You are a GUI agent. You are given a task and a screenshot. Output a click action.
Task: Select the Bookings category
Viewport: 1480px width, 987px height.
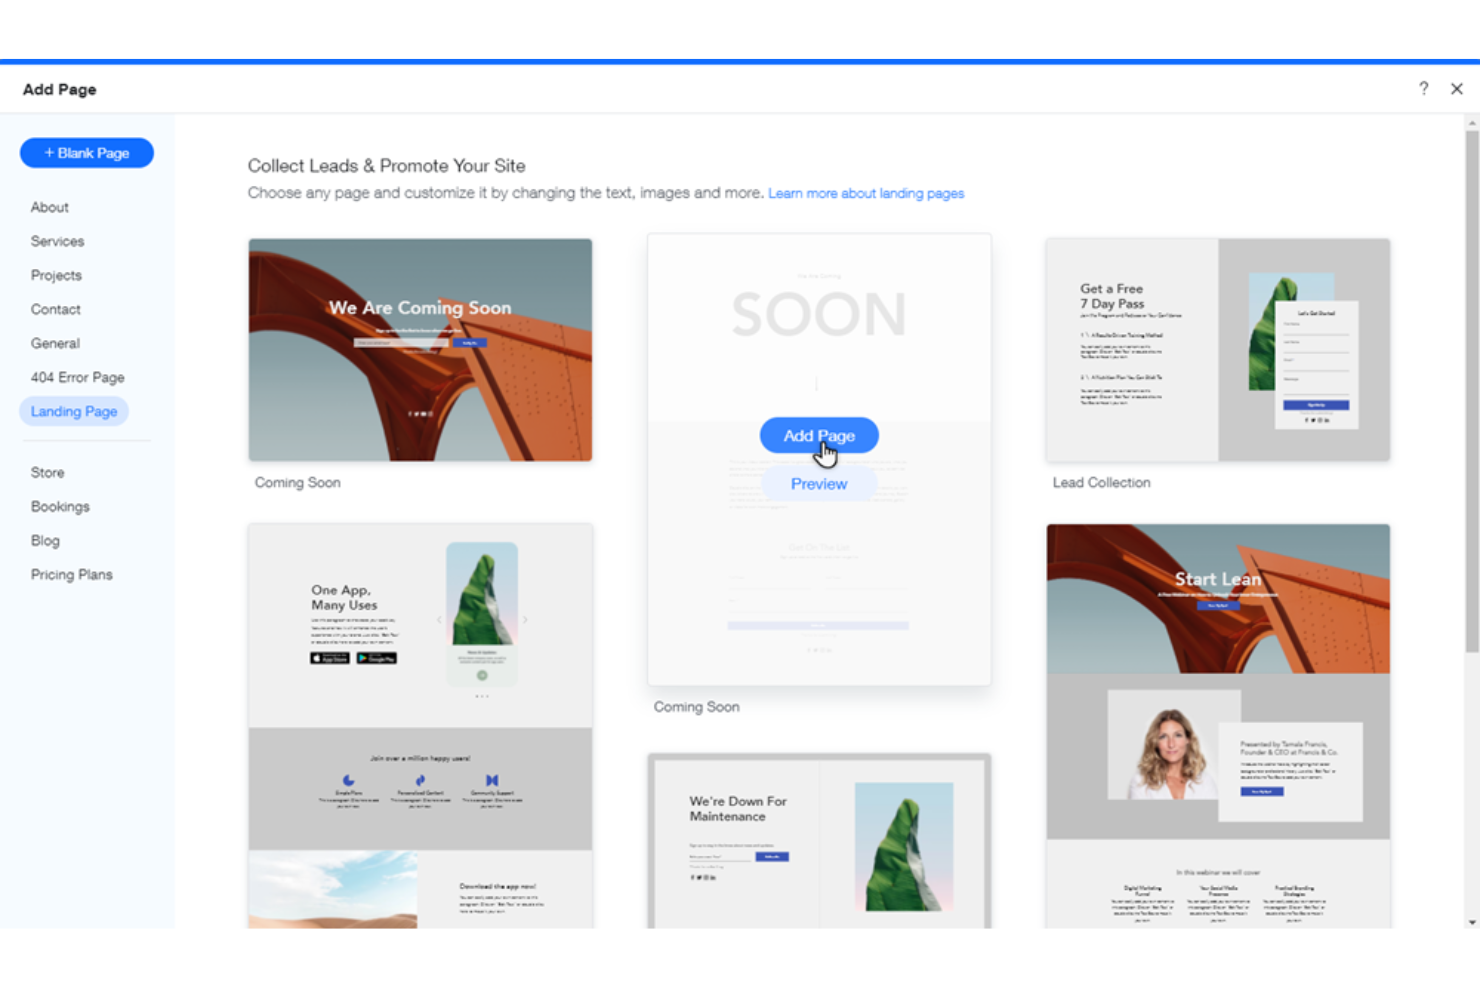[59, 506]
